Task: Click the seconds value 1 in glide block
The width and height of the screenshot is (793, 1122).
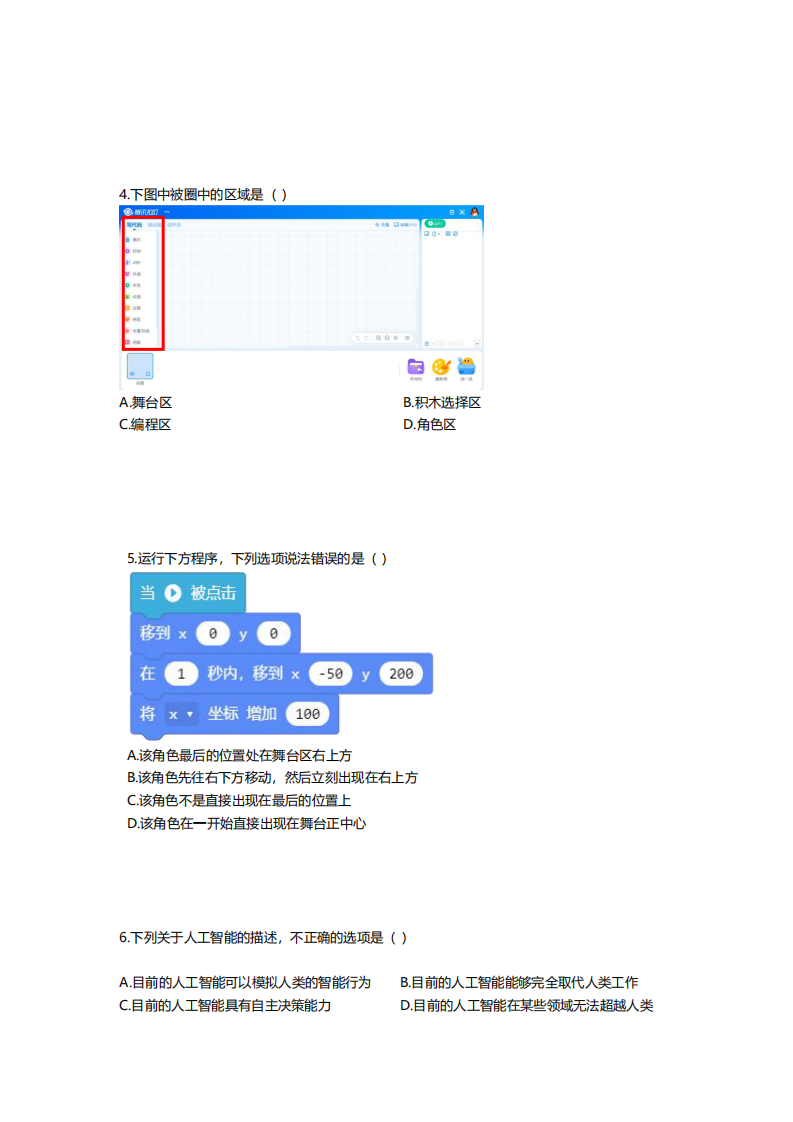Action: (181, 673)
